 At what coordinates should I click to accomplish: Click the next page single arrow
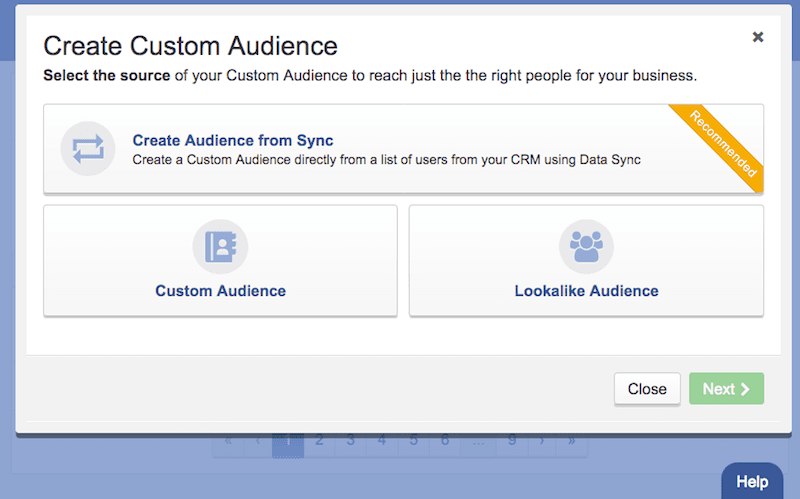pyautogui.click(x=542, y=440)
